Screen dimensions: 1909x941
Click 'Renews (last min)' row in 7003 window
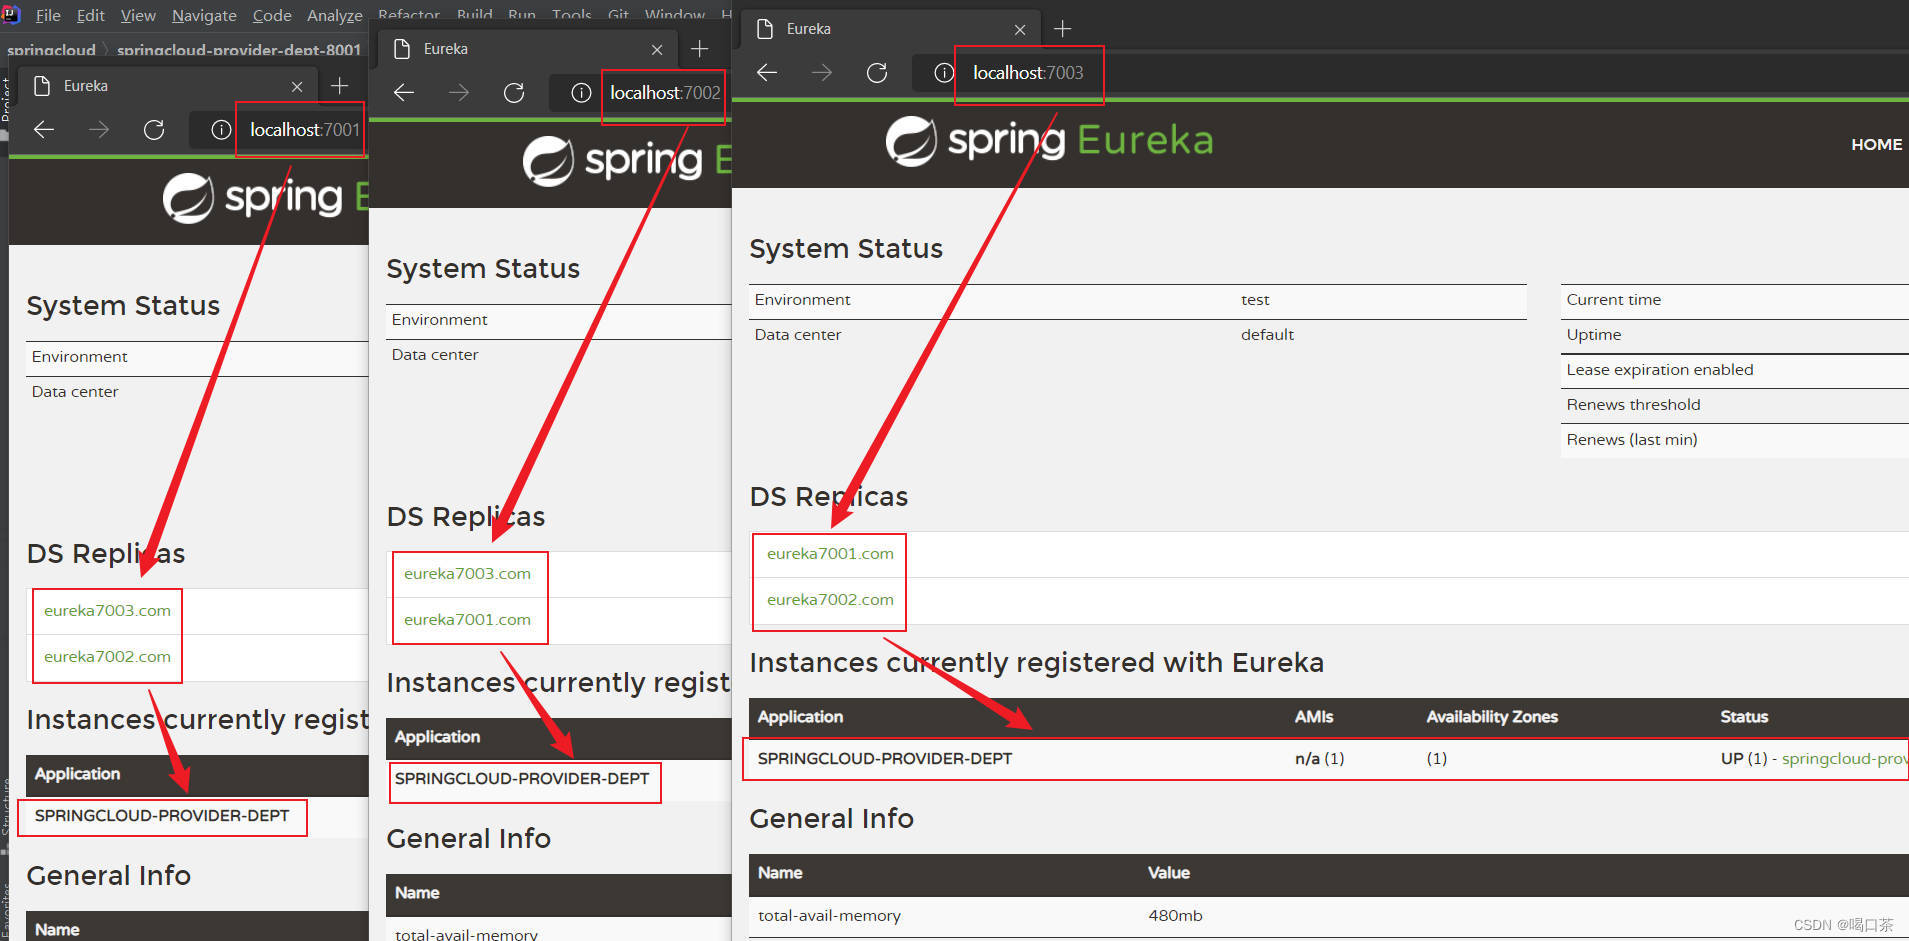coord(1735,440)
